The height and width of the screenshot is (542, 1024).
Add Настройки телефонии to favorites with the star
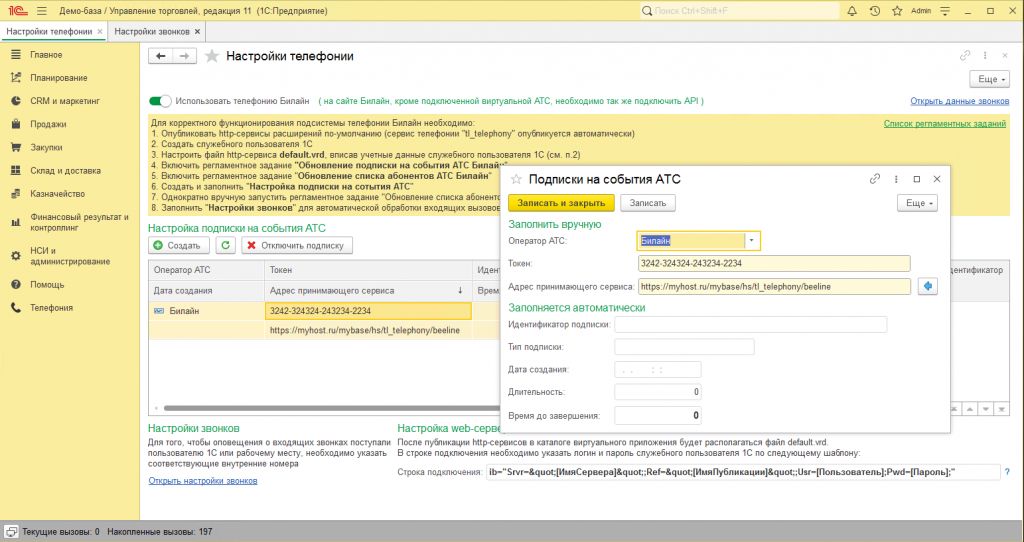click(x=212, y=57)
